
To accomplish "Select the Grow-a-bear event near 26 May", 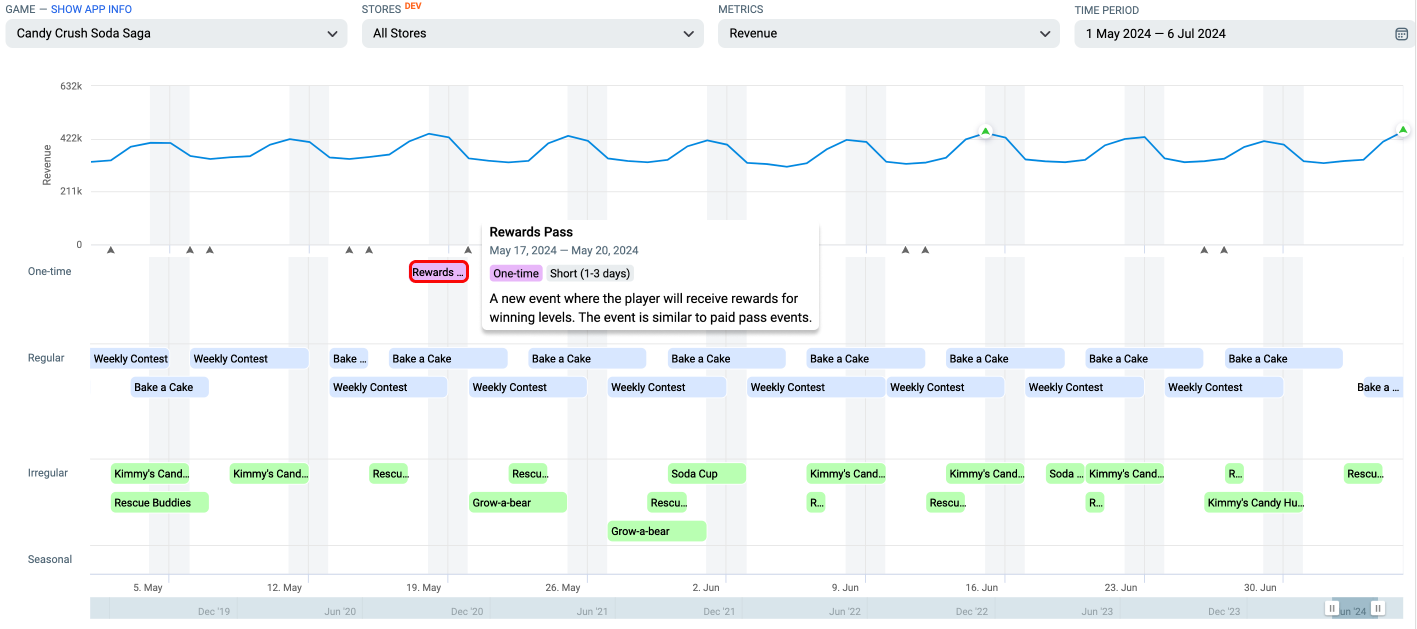I will [x=519, y=502].
